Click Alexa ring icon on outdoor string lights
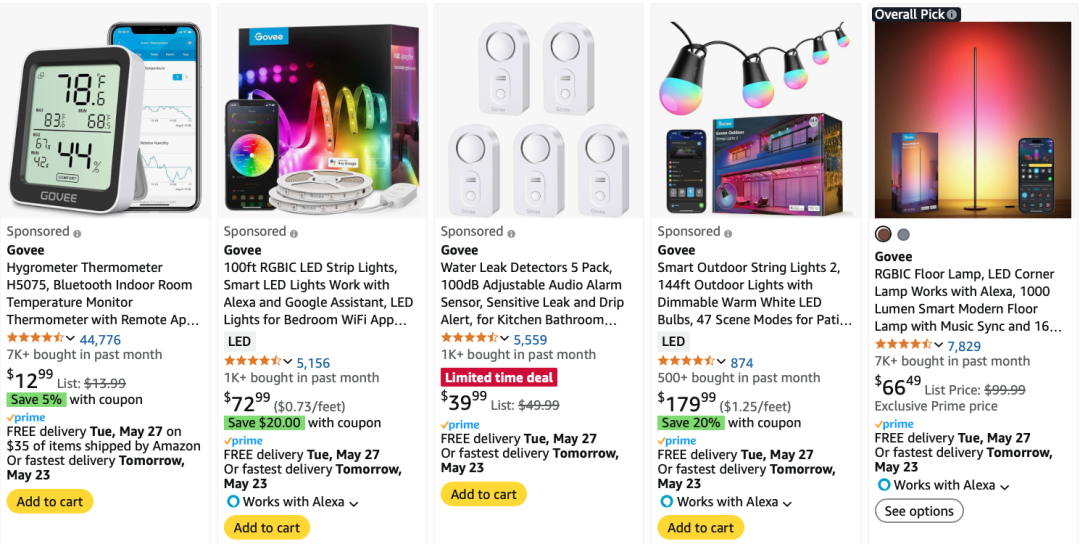This screenshot has width=1080, height=544. tap(666, 502)
